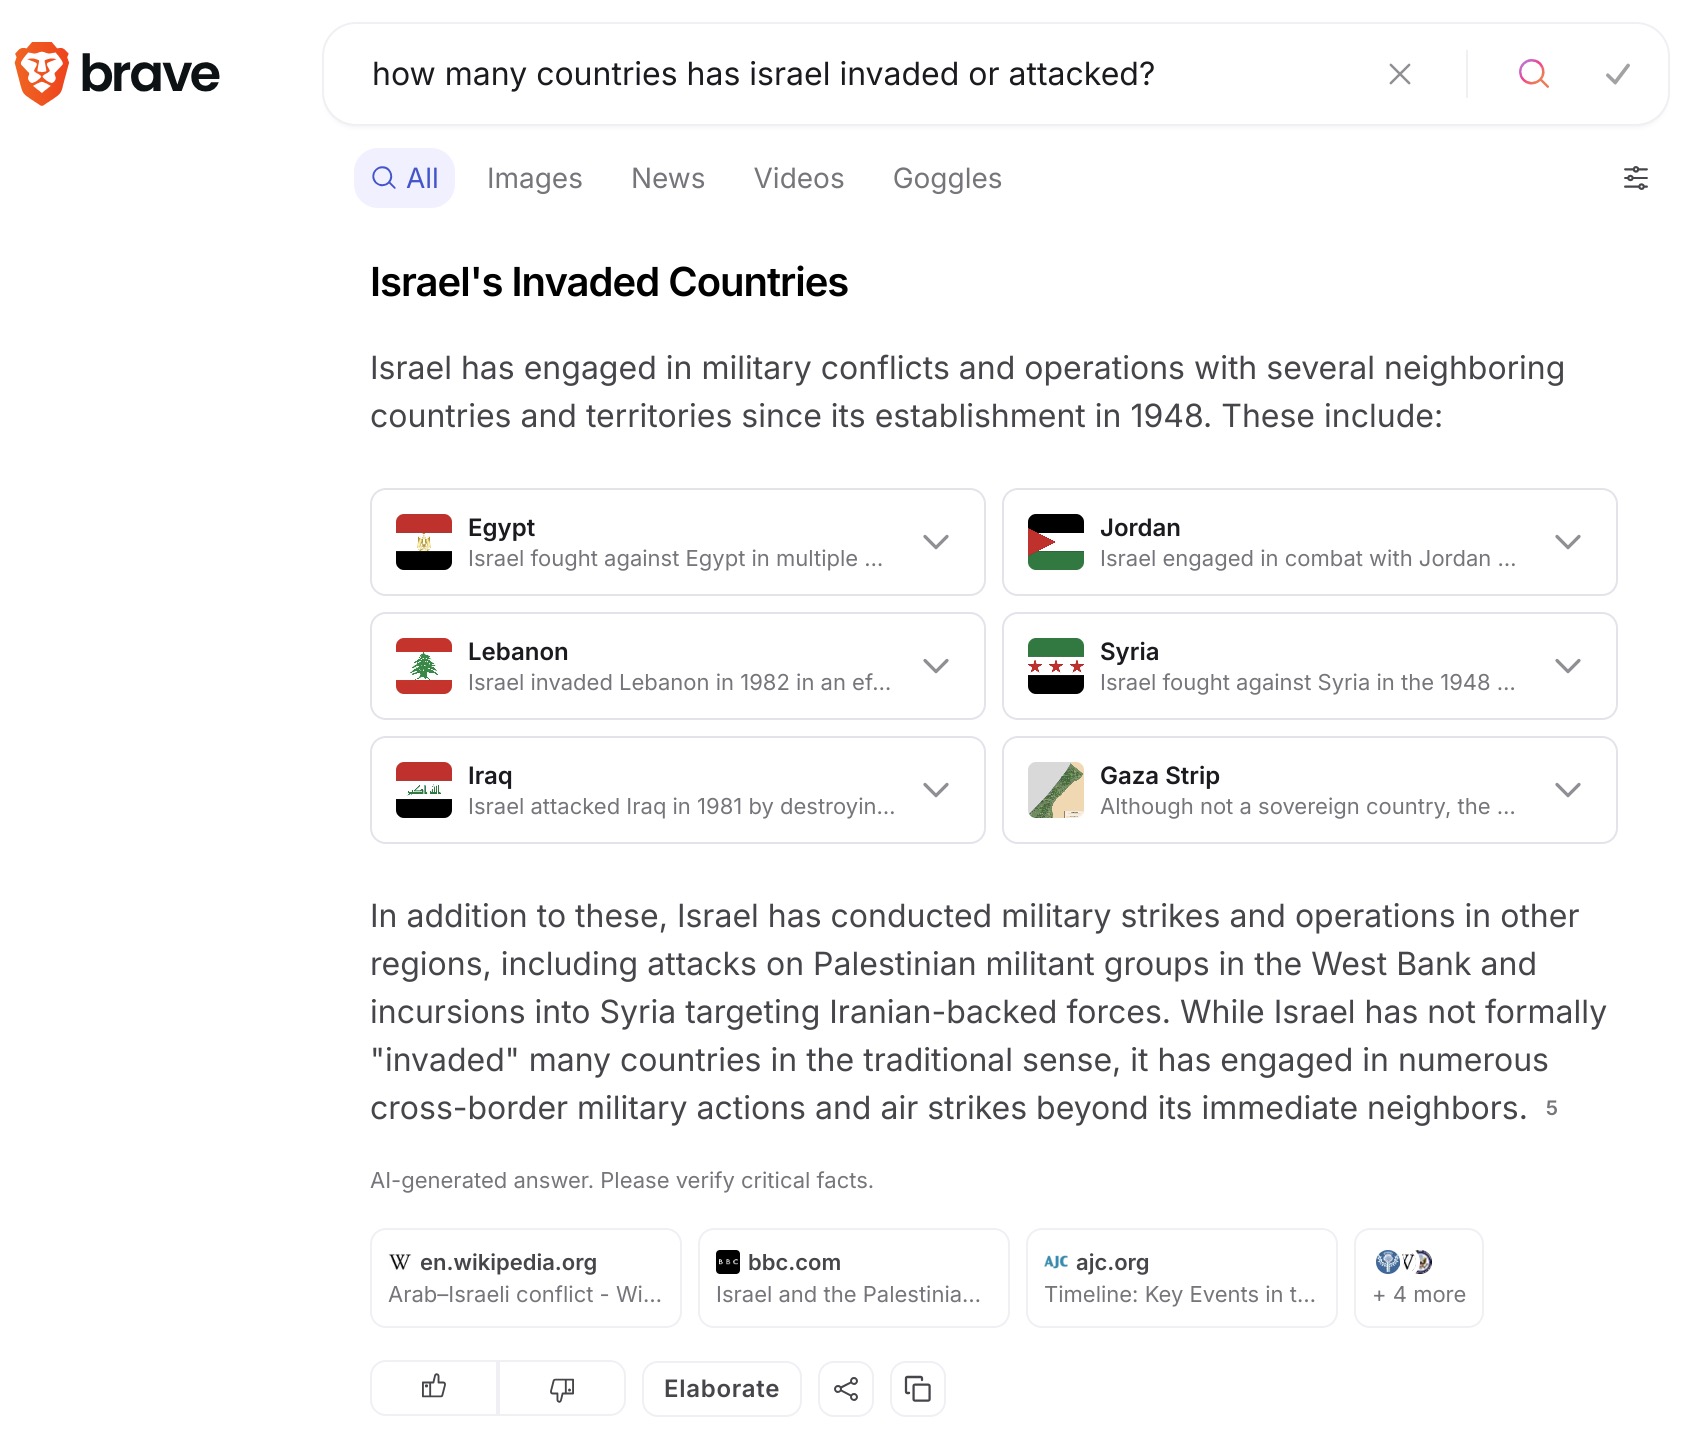The width and height of the screenshot is (1682, 1438).
Task: Click the checkmark icon in search bar
Action: [x=1617, y=74]
